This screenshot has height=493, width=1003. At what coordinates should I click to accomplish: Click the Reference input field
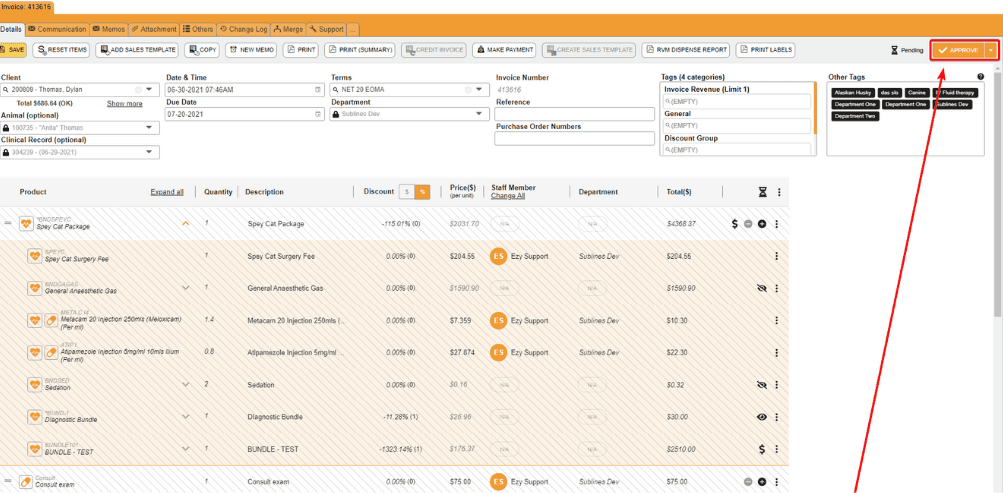(574, 114)
